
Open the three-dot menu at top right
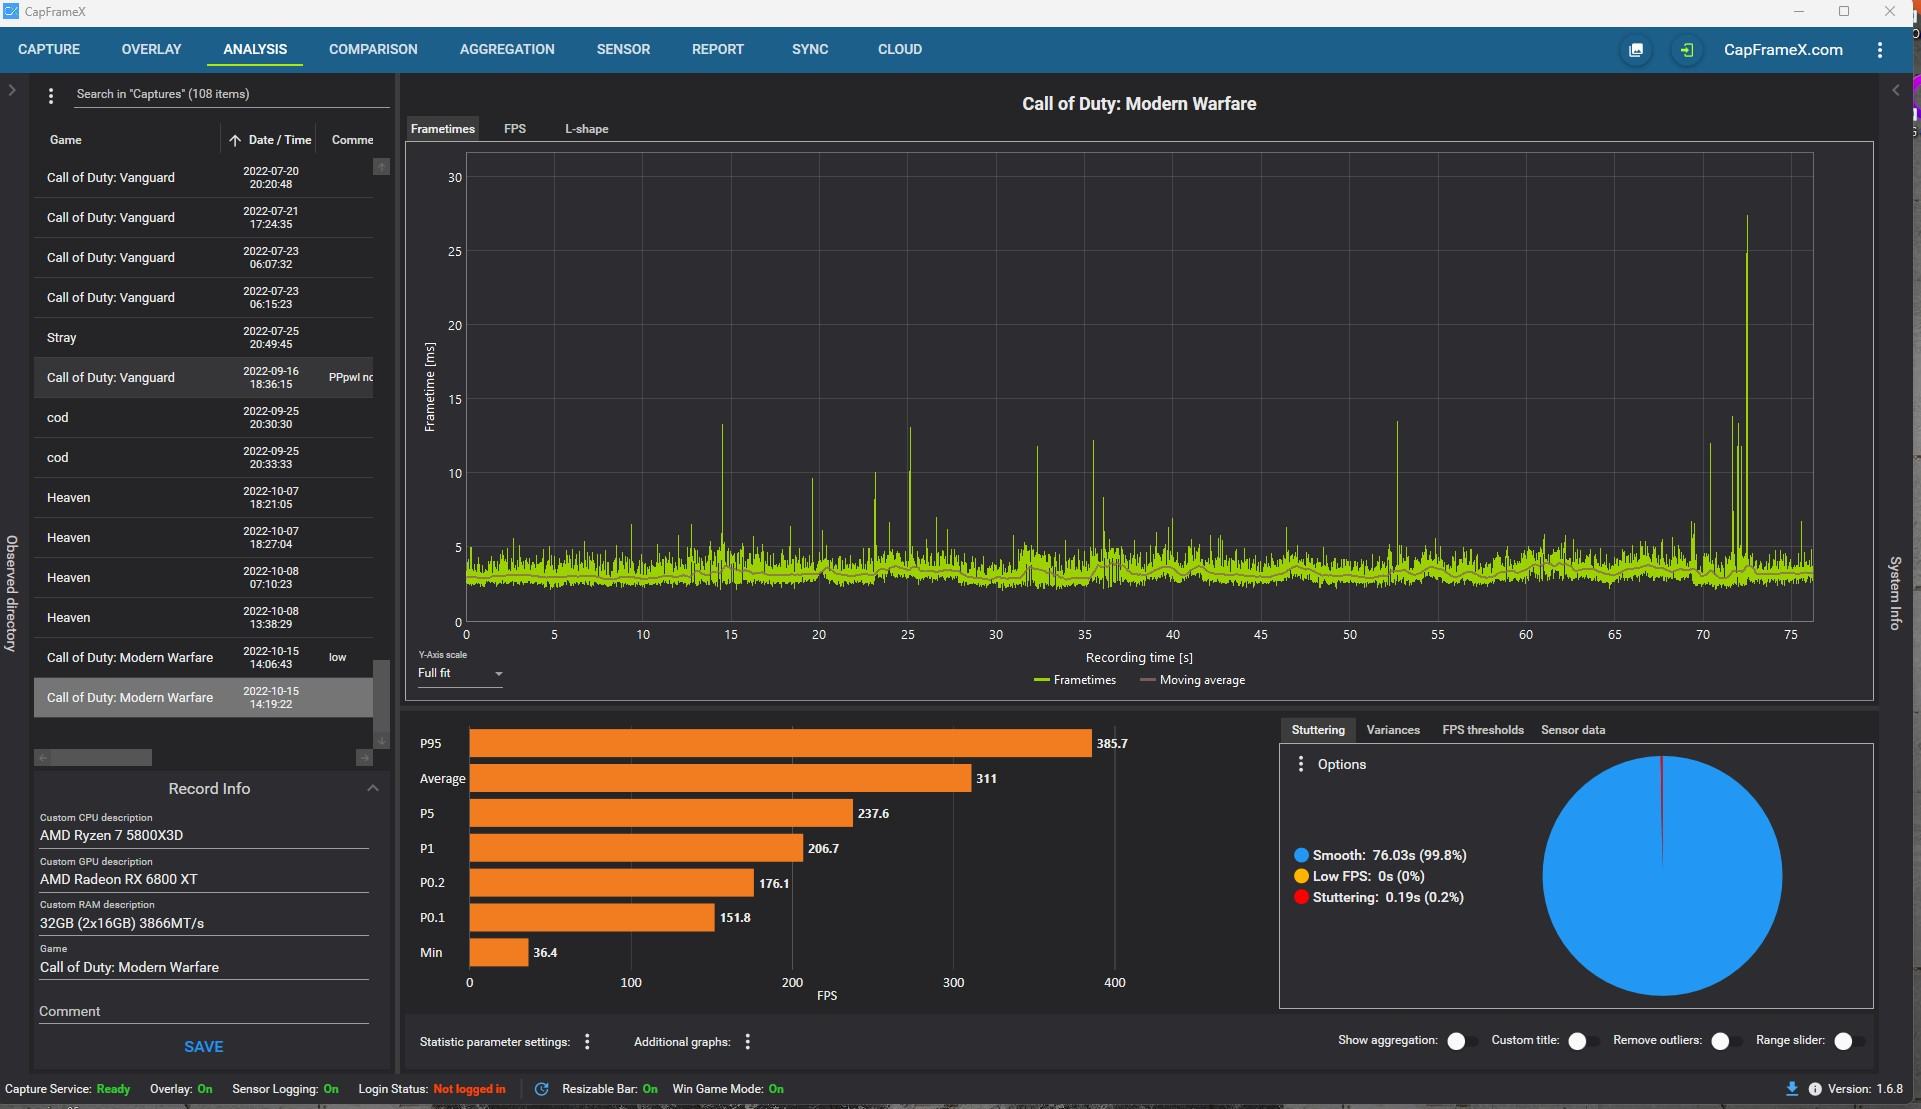point(1880,50)
